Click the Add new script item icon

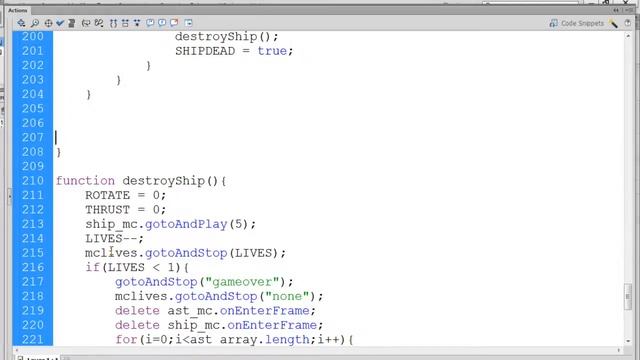point(21,23)
